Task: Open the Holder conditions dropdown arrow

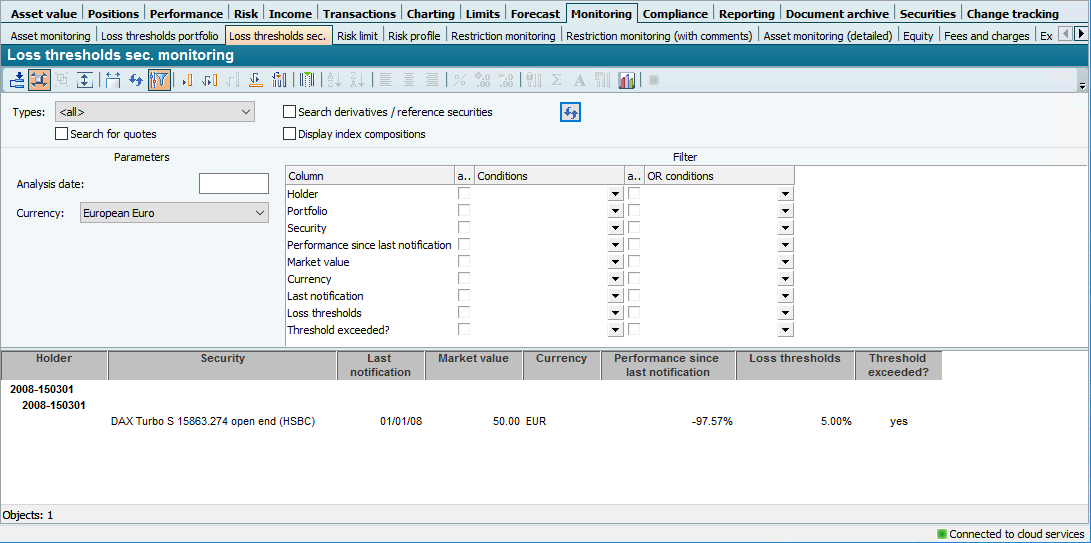Action: [x=615, y=195]
